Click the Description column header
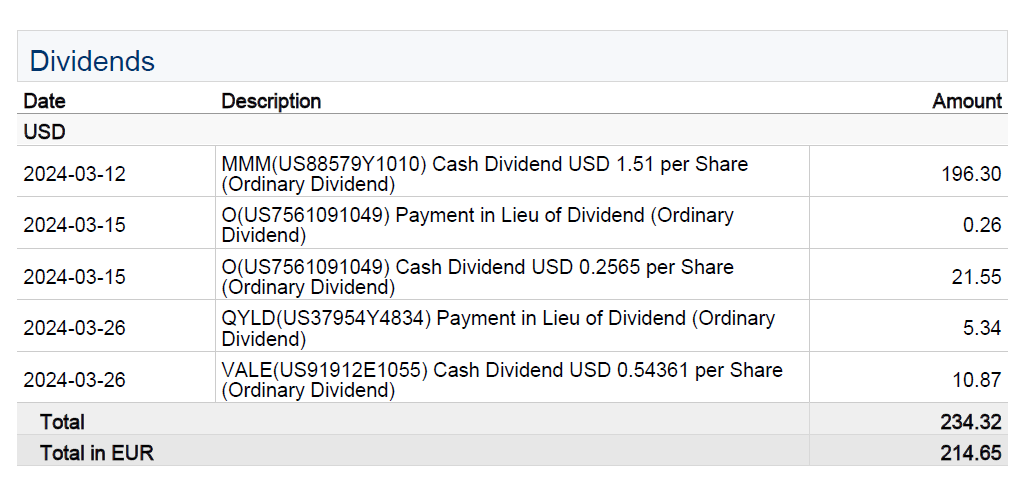 coord(271,101)
